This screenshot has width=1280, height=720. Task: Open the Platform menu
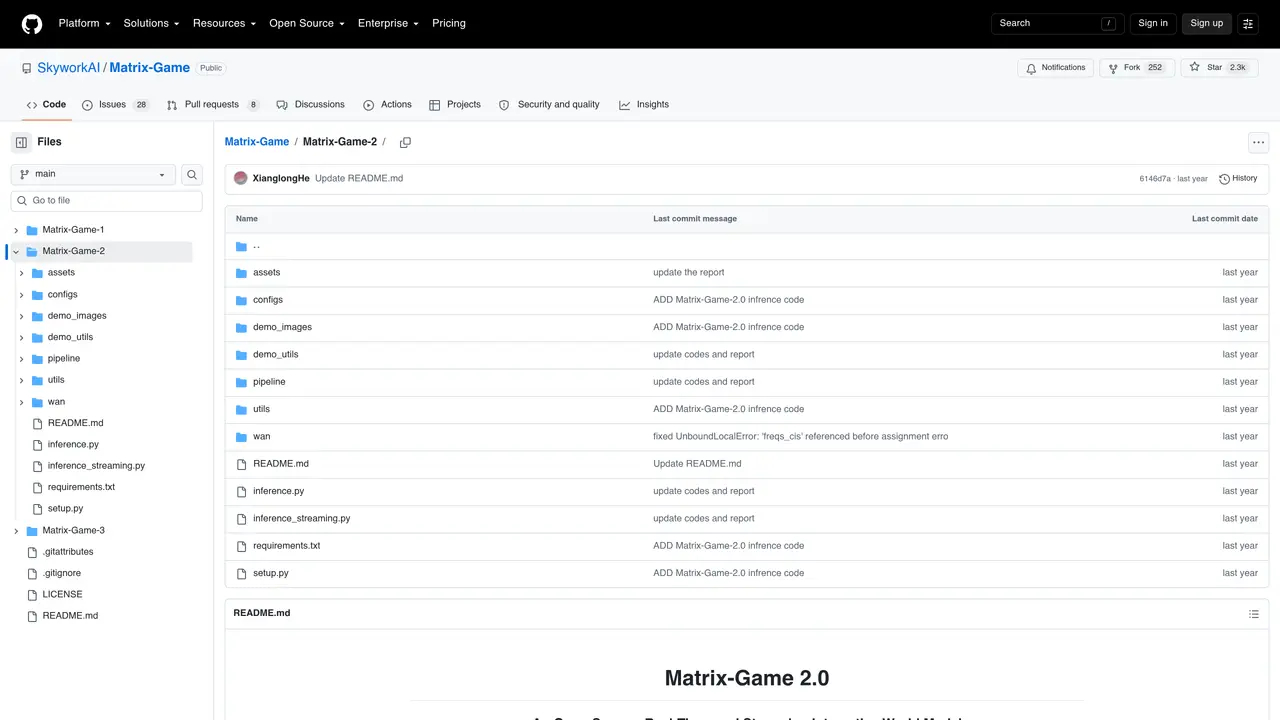click(x=85, y=23)
